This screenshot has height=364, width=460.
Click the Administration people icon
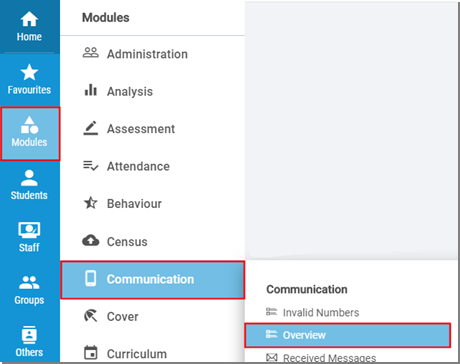pos(91,53)
